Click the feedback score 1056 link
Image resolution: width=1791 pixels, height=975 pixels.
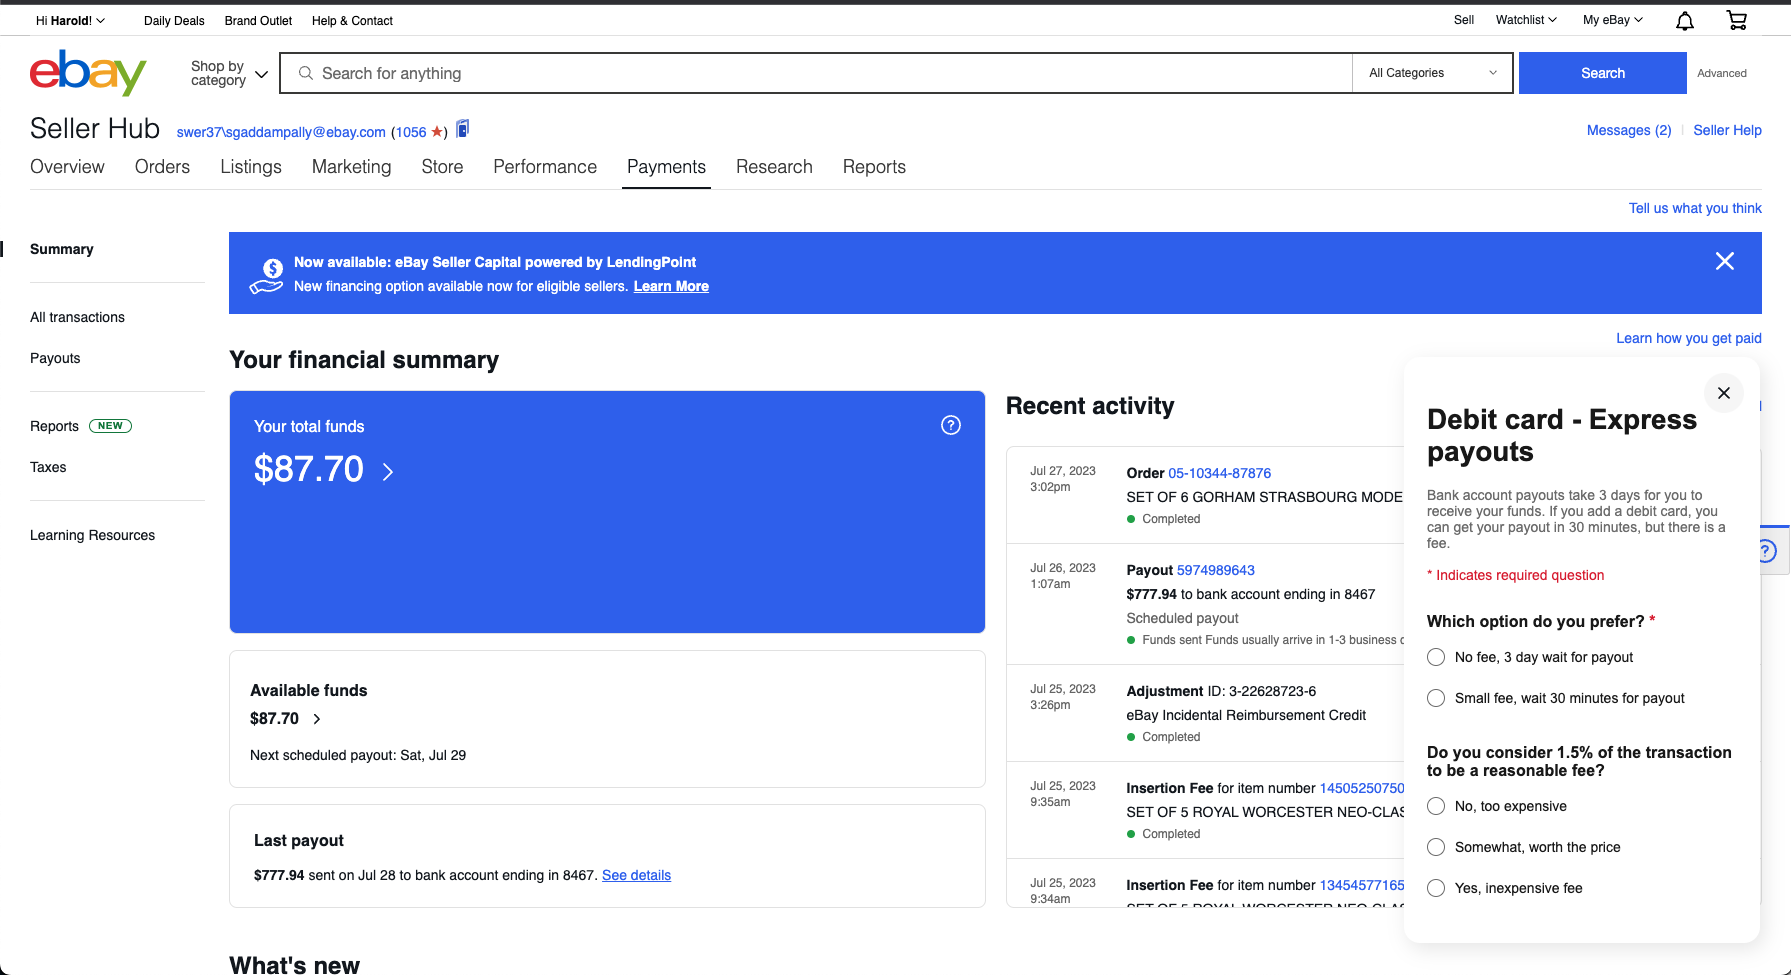click(x=411, y=132)
